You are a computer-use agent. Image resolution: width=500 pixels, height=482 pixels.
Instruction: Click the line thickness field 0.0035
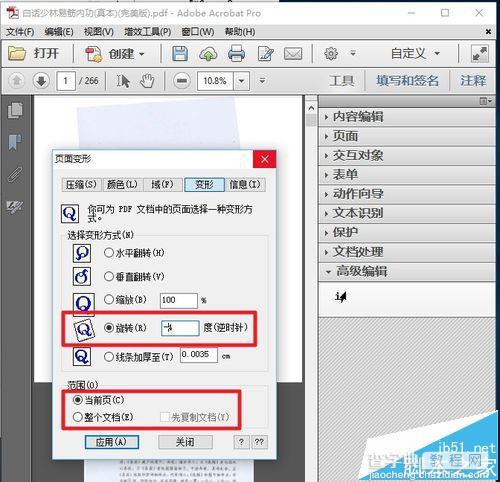pos(199,355)
